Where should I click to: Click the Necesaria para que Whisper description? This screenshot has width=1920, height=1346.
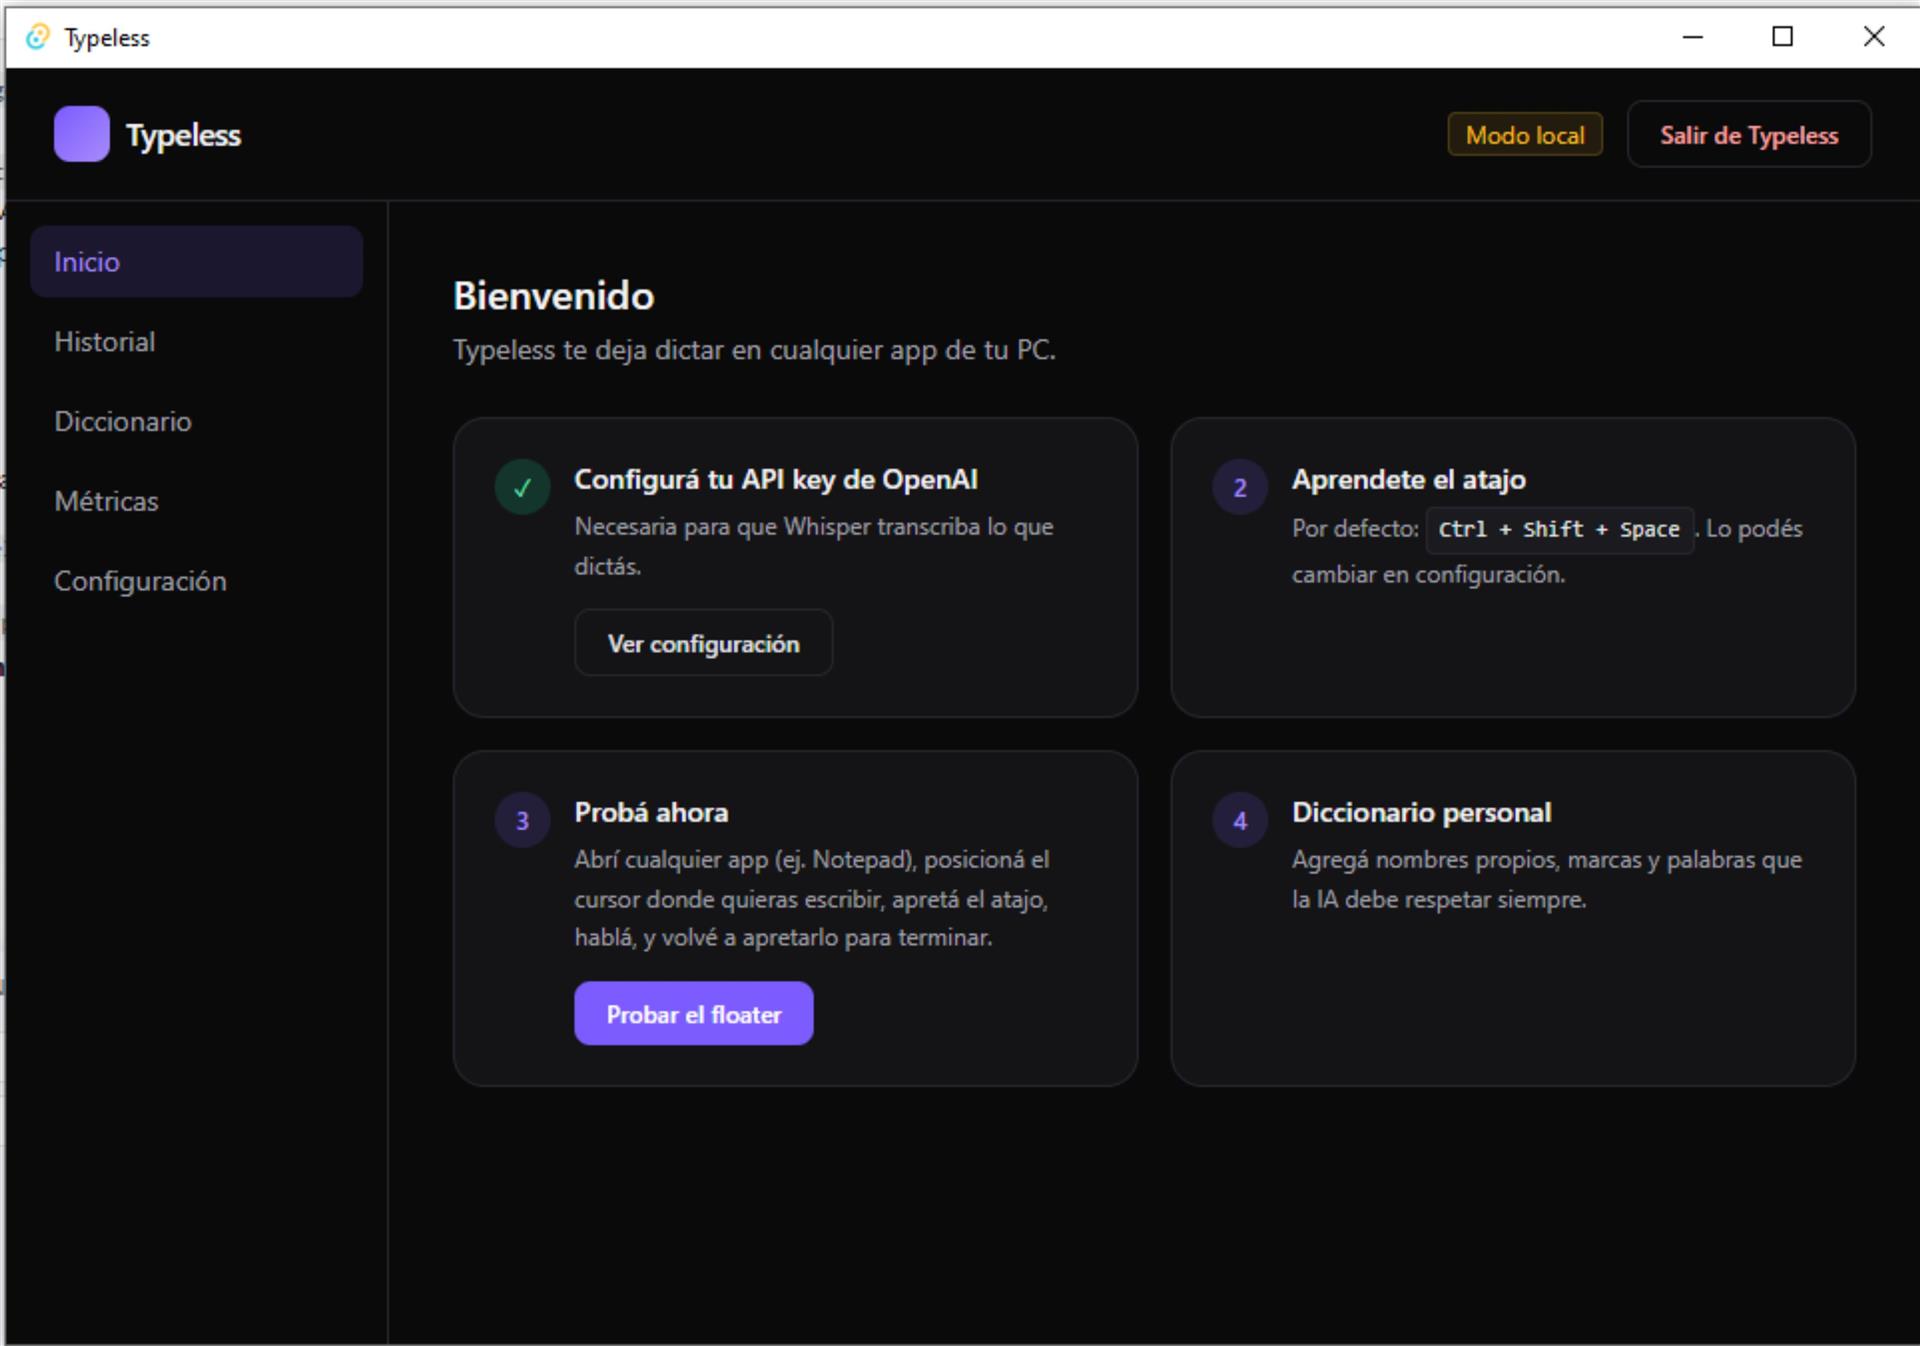pos(813,546)
